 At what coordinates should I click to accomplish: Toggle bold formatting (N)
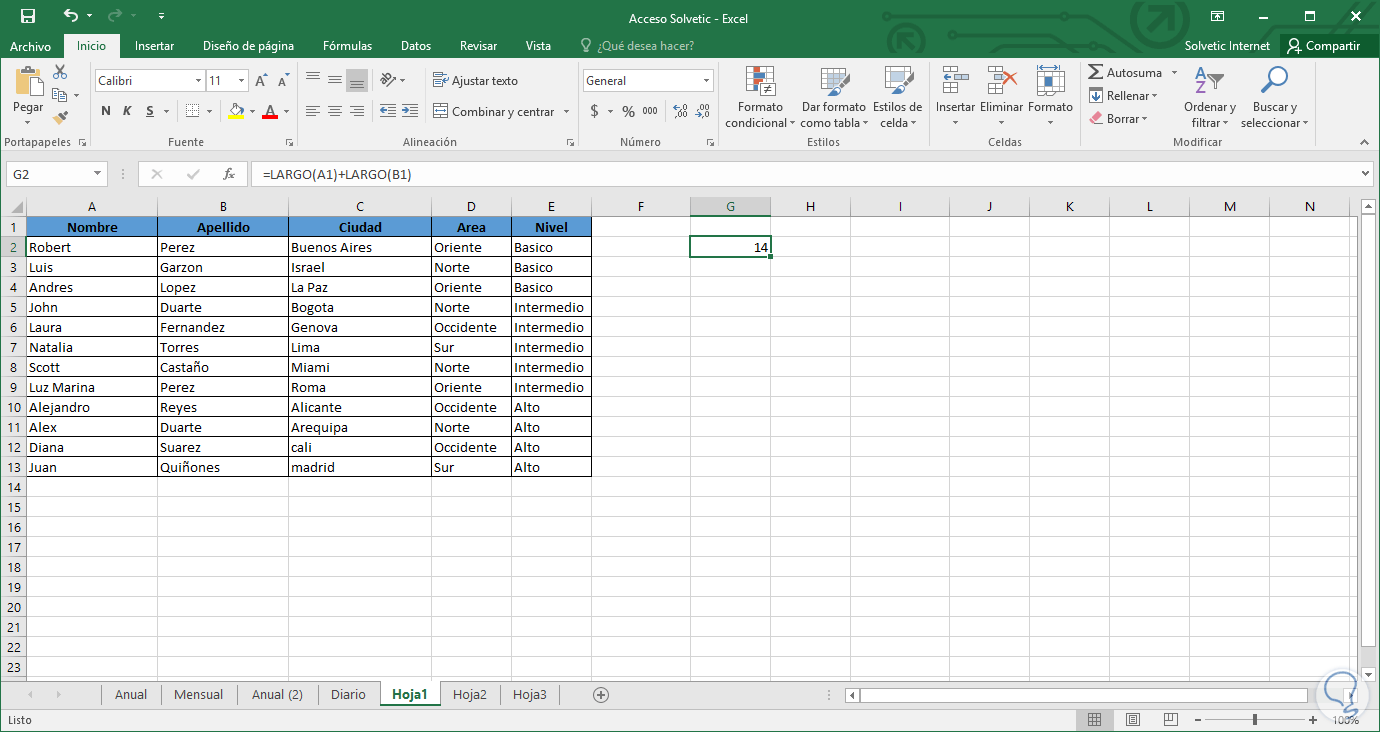point(106,111)
